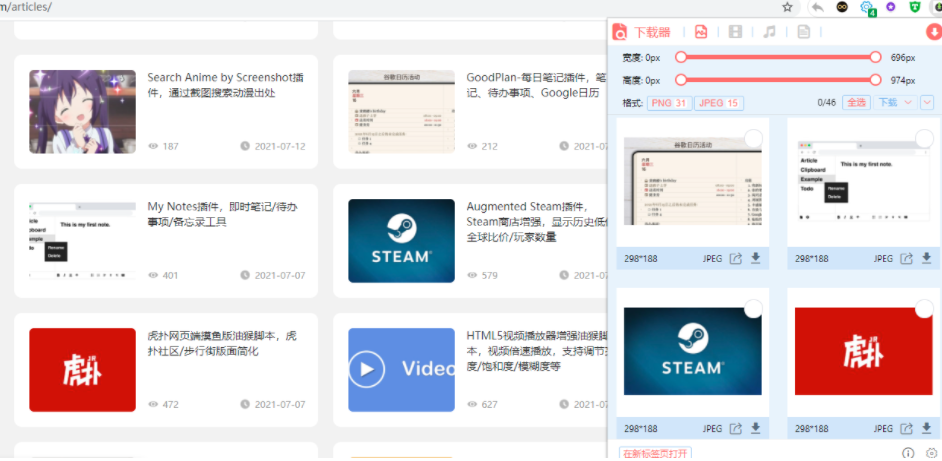The height and width of the screenshot is (461, 942).
Task: Click the view count 627
Action: coord(482,405)
